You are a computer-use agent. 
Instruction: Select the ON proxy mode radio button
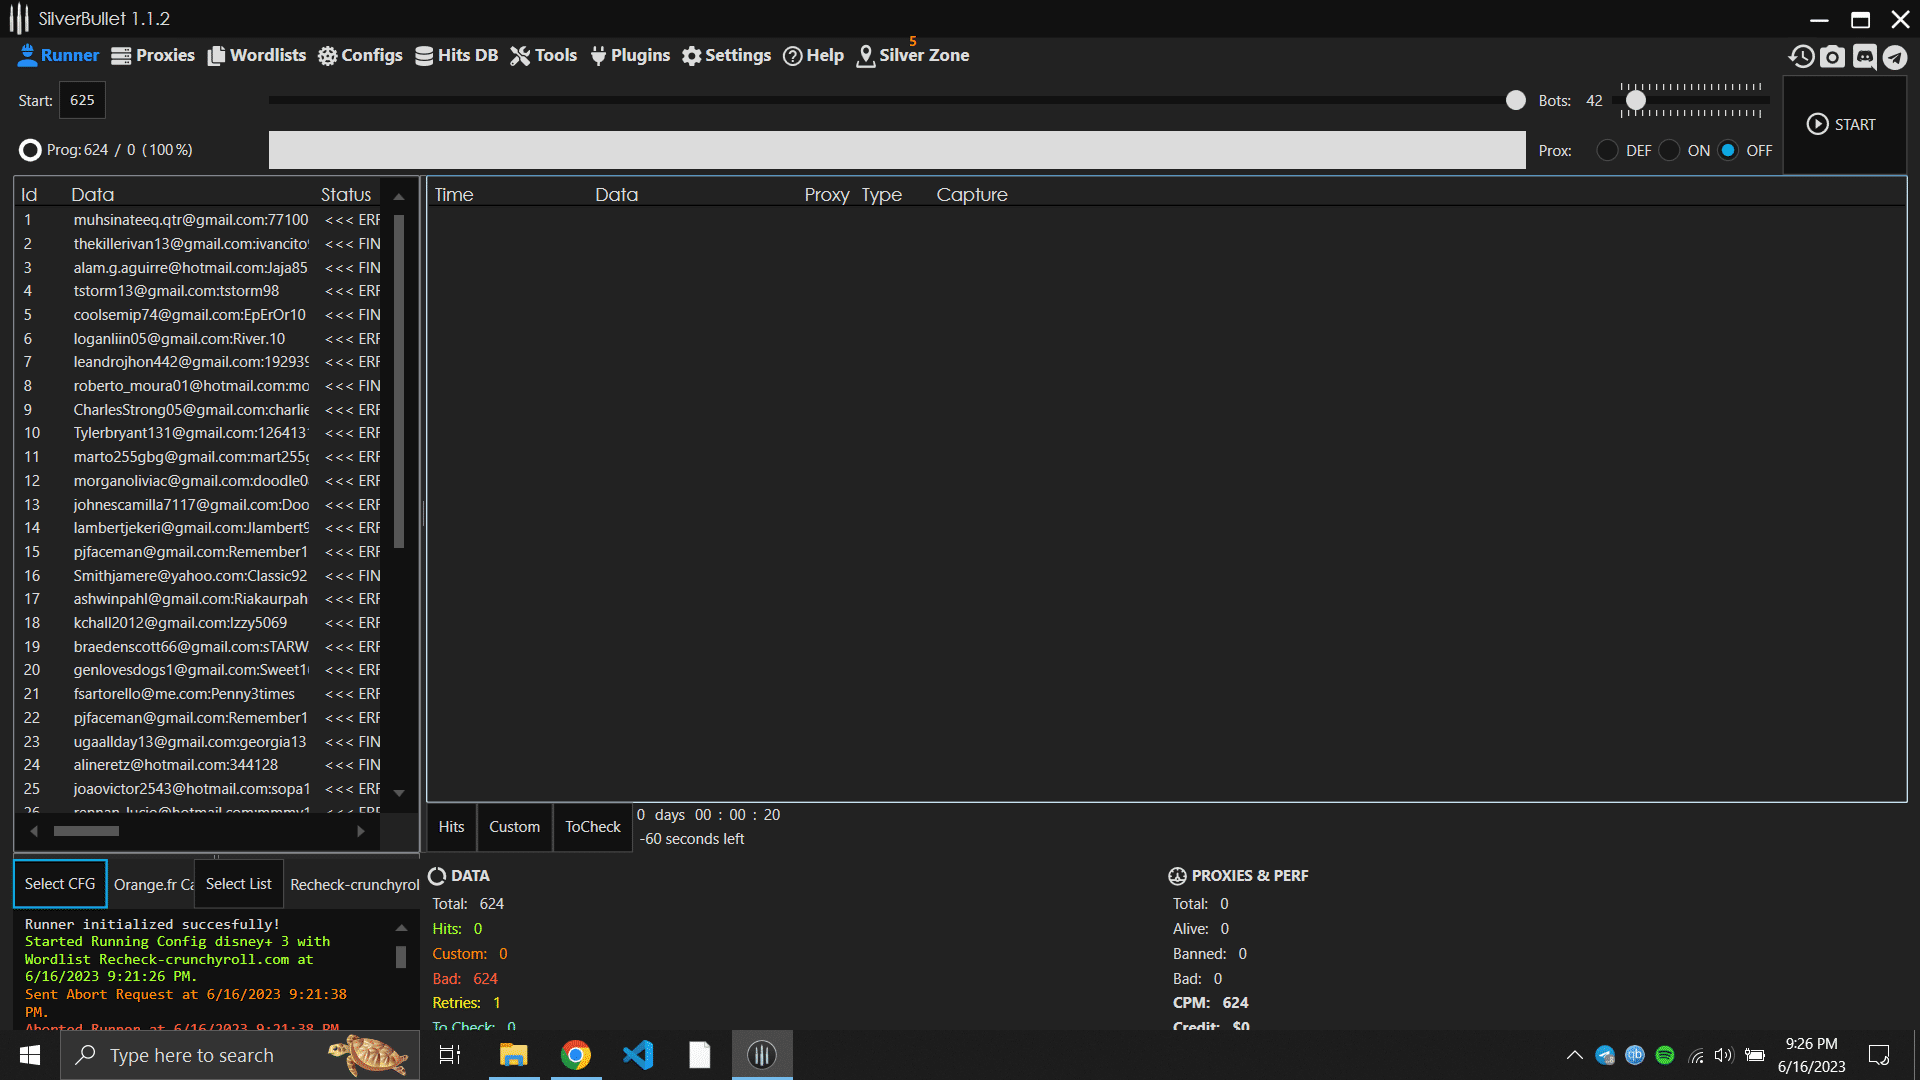[x=1669, y=150]
